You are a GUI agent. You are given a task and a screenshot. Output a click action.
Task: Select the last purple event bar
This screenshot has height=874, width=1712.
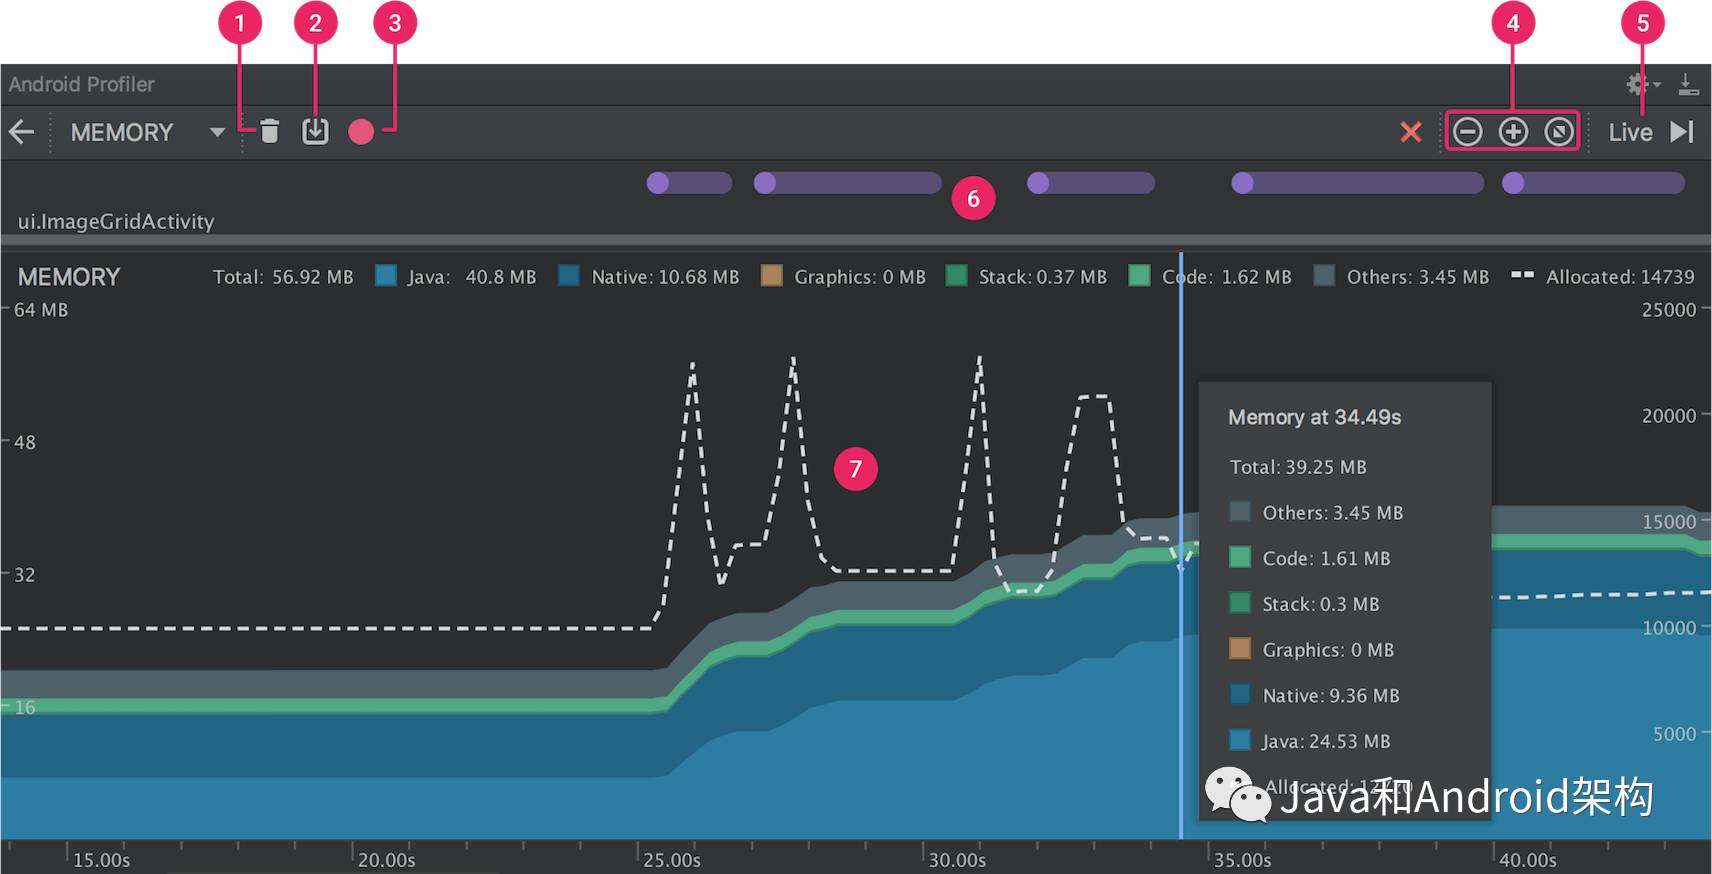1593,183
